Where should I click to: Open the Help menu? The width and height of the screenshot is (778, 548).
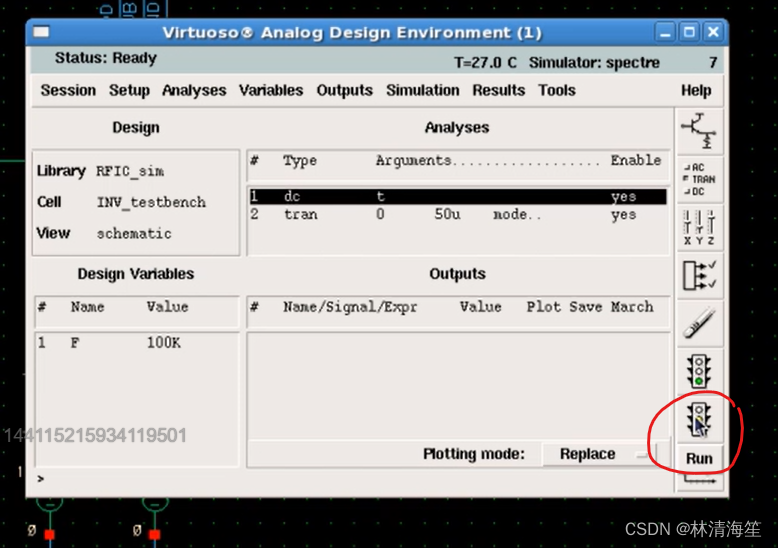[x=696, y=90]
